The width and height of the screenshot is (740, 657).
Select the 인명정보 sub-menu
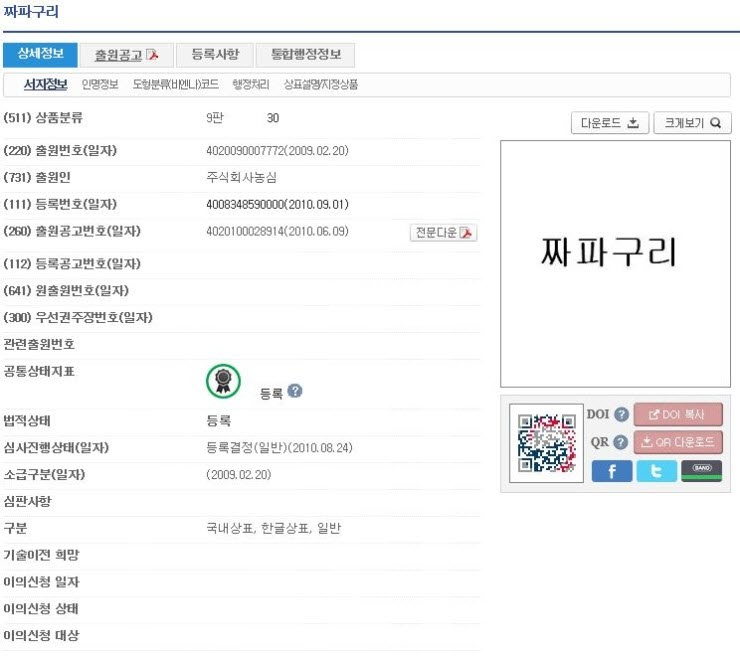pos(100,85)
